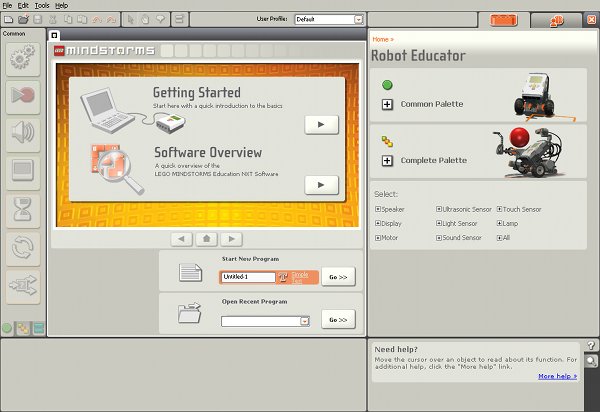Paste using toolbar paste icon
600x412 pixels.
(x=82, y=19)
